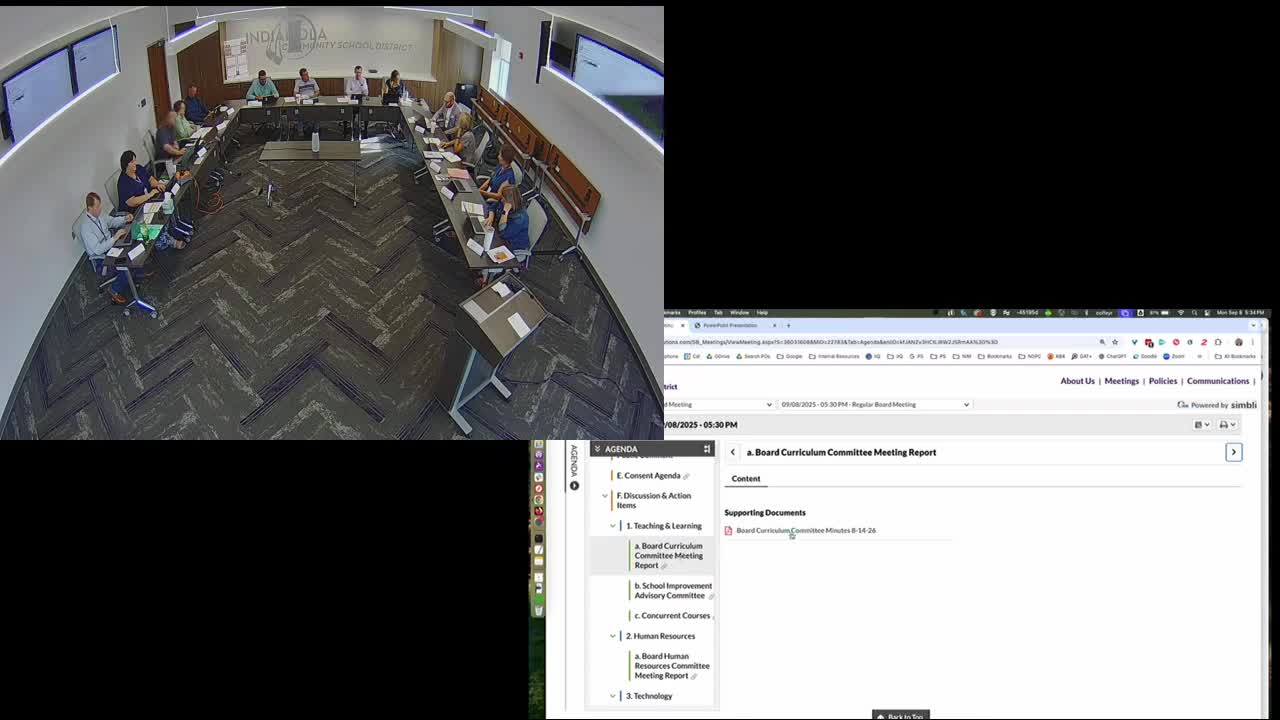Select School Improvement Advisory Committee agenda item
Screen dimensions: 1280x720
[x=672, y=591]
